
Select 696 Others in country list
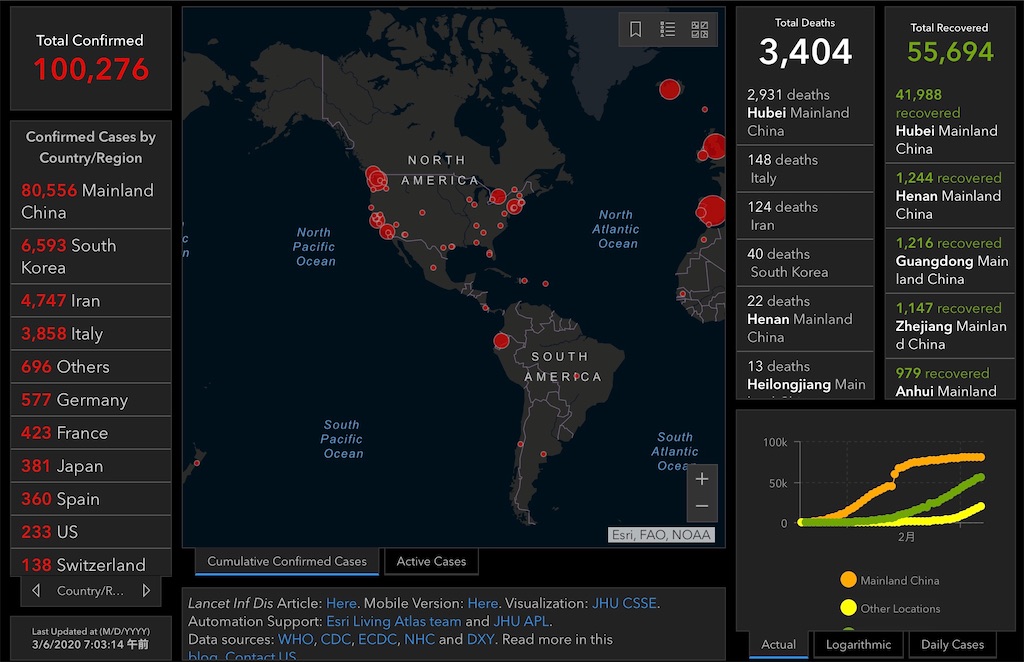[x=91, y=367]
